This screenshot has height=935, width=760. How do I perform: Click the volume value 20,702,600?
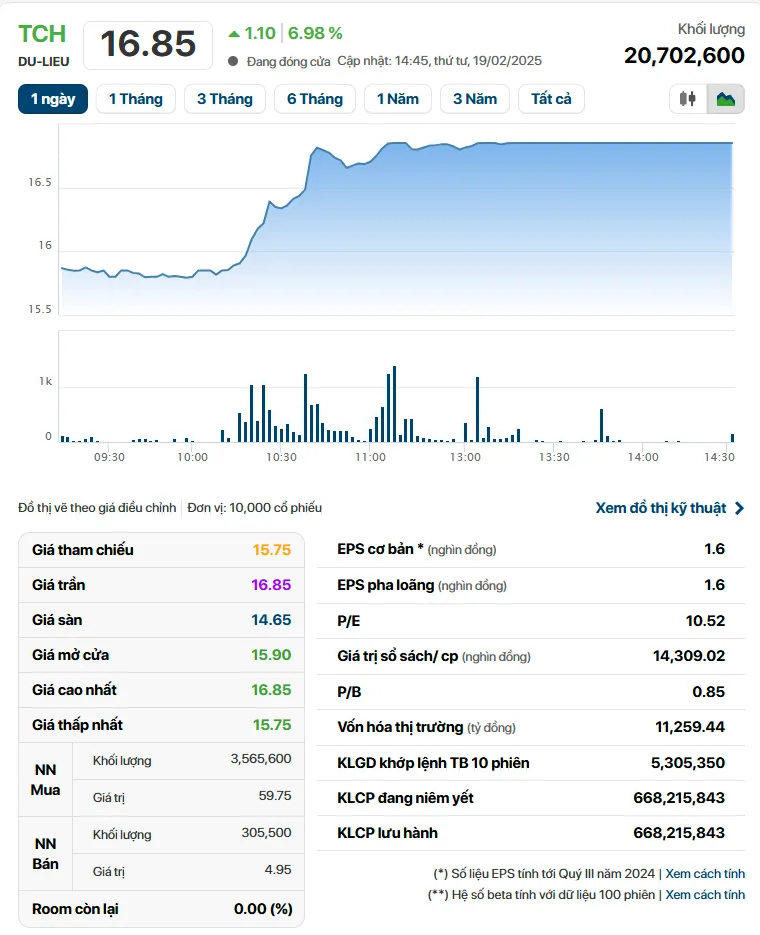(684, 55)
